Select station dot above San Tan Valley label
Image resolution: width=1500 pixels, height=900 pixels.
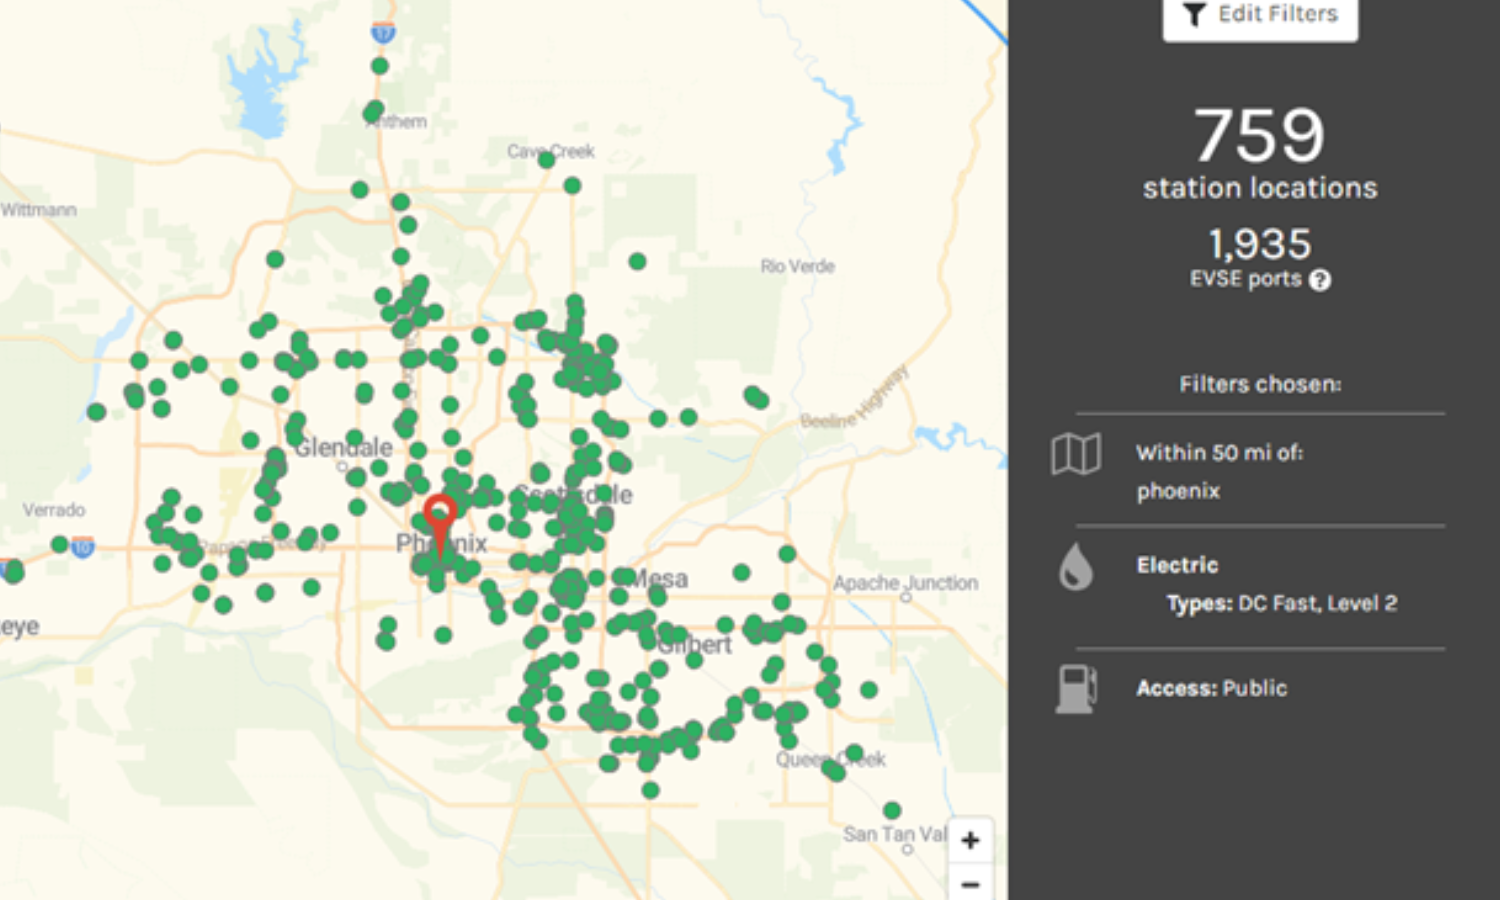click(892, 810)
